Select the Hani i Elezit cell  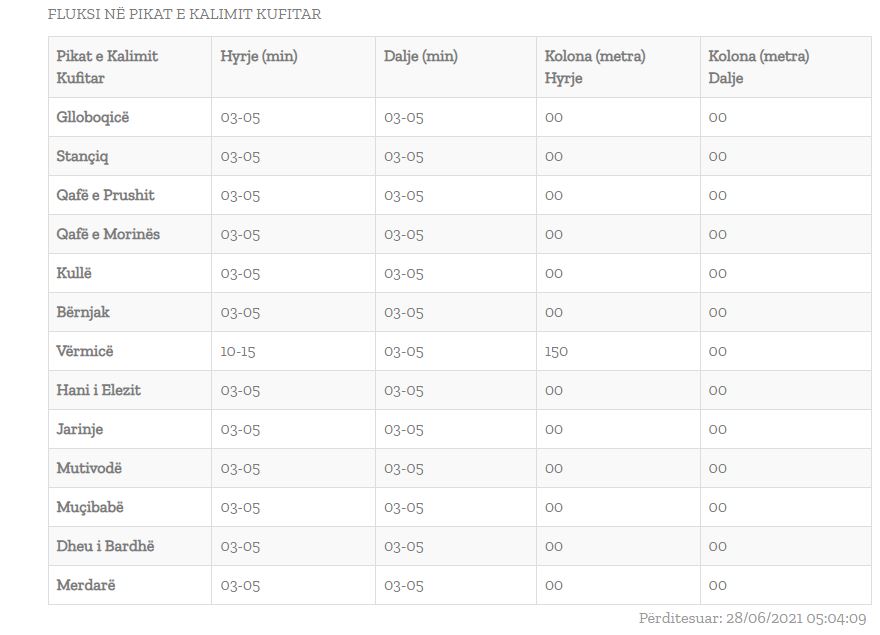[x=98, y=390]
